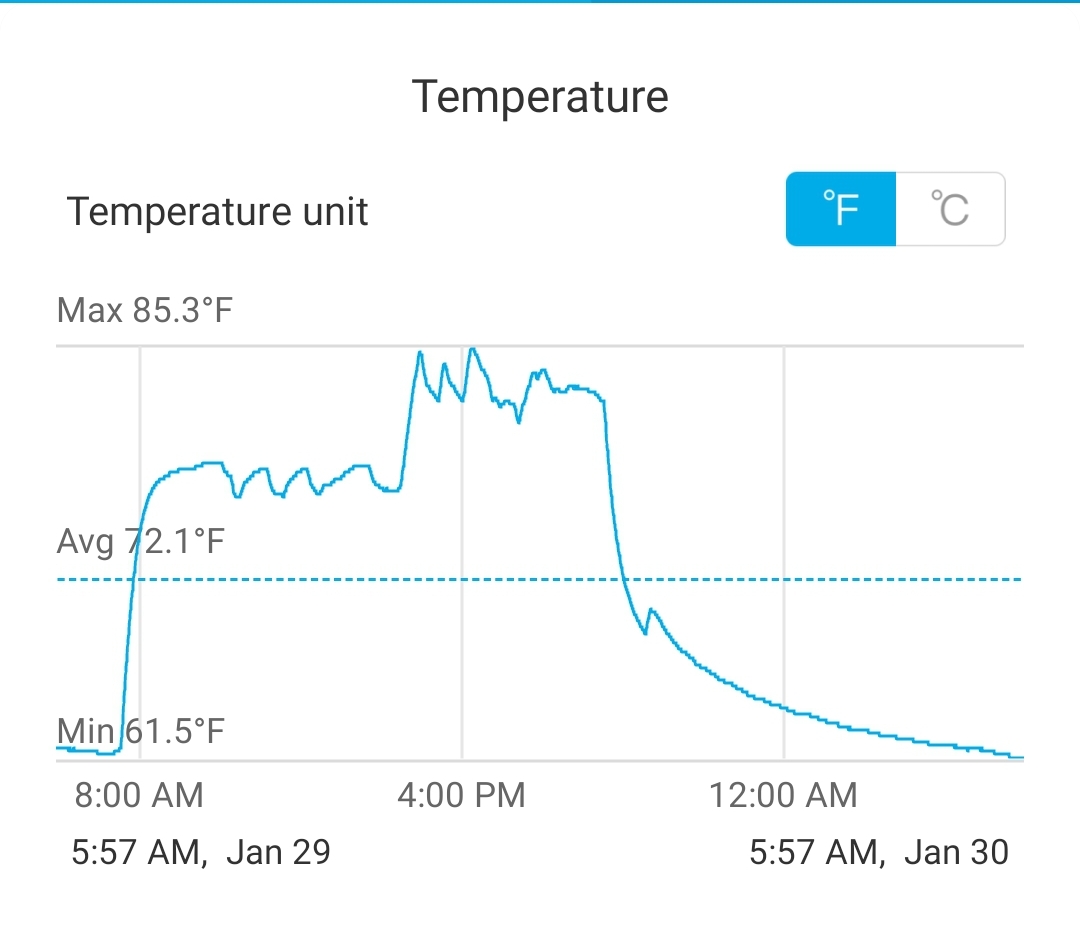The height and width of the screenshot is (925, 1080).
Task: Switch temperature unit to Celsius
Action: pos(950,209)
